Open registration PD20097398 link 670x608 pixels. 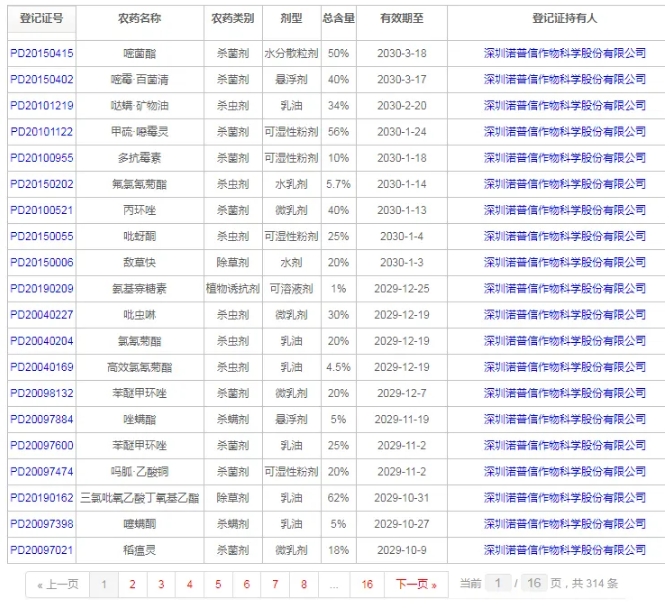42,524
